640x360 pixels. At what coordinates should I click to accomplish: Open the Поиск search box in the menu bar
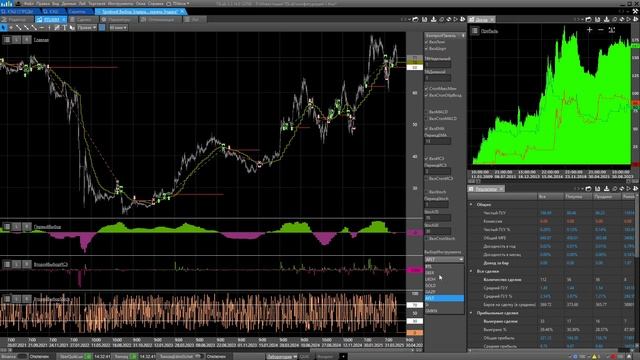tap(179, 3)
